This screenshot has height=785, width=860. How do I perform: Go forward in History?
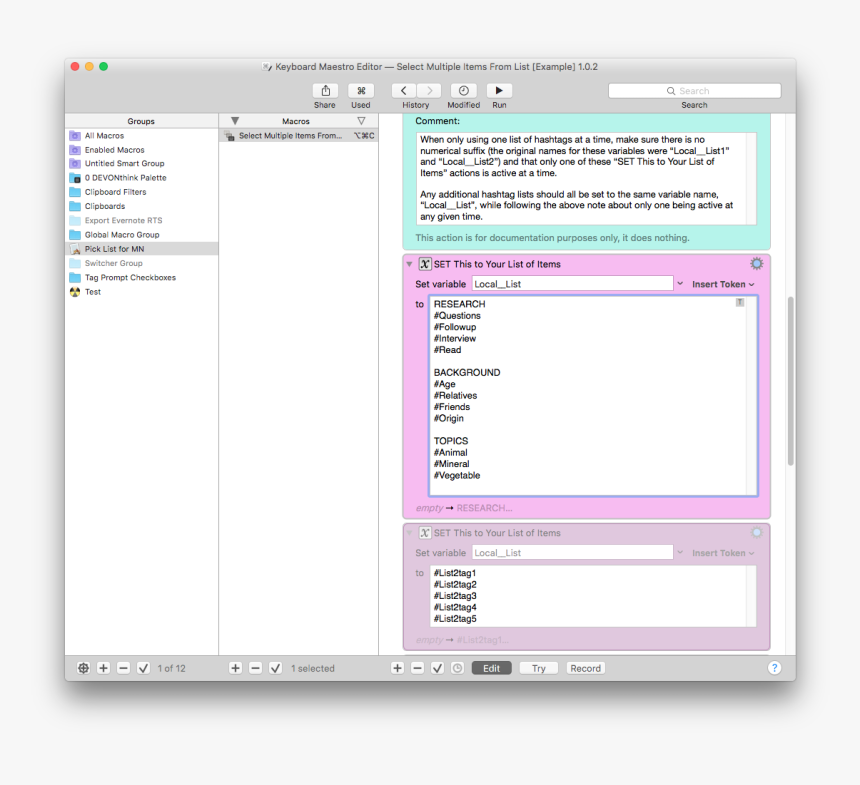coord(429,91)
